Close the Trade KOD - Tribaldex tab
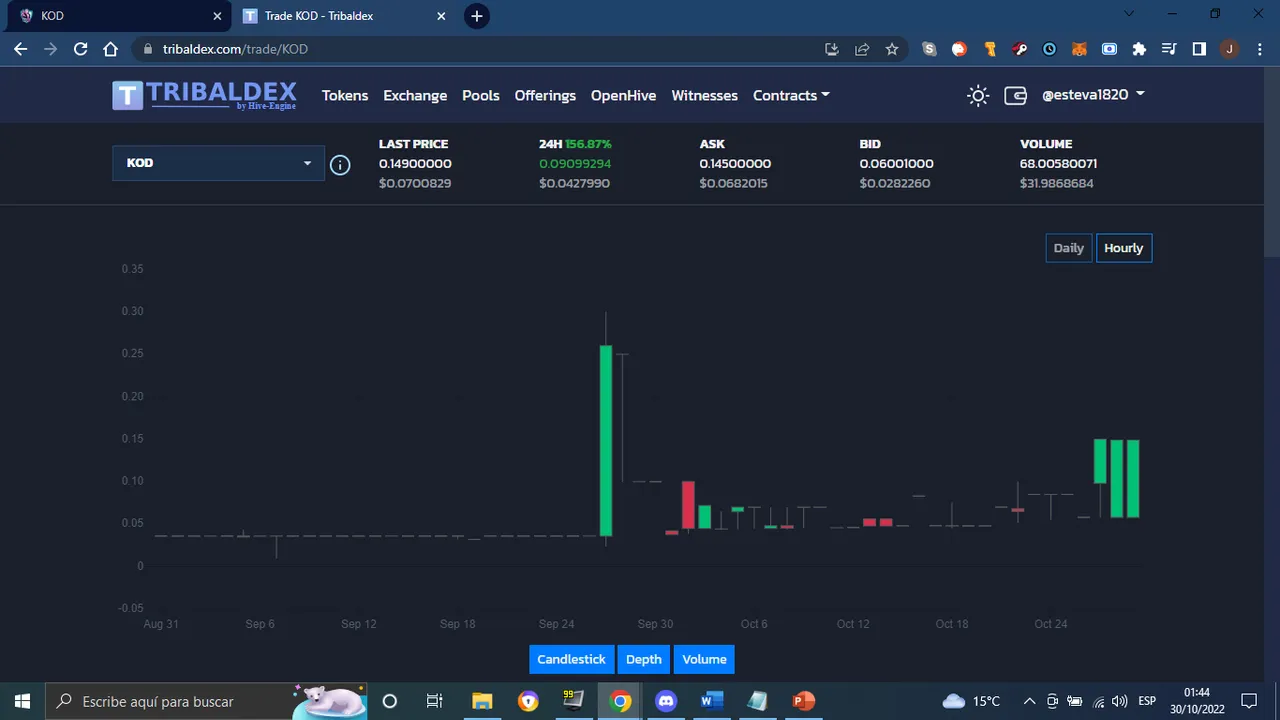Viewport: 1280px width, 720px height. coord(443,16)
